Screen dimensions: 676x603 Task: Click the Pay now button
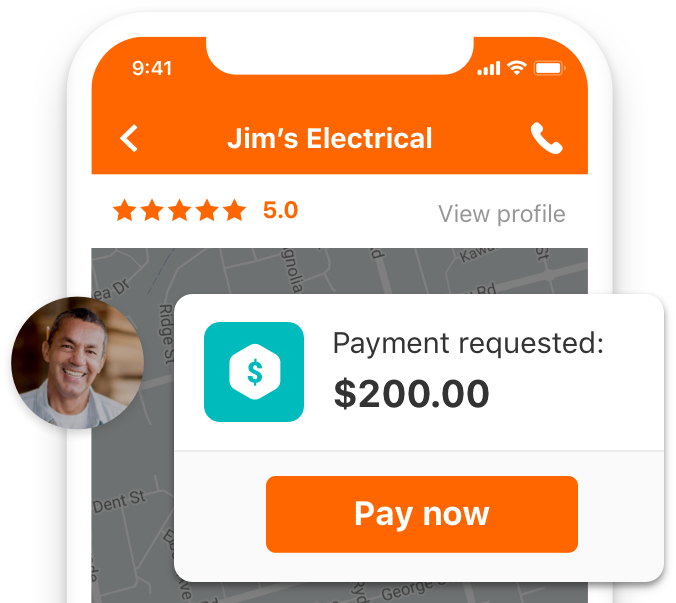(x=422, y=514)
